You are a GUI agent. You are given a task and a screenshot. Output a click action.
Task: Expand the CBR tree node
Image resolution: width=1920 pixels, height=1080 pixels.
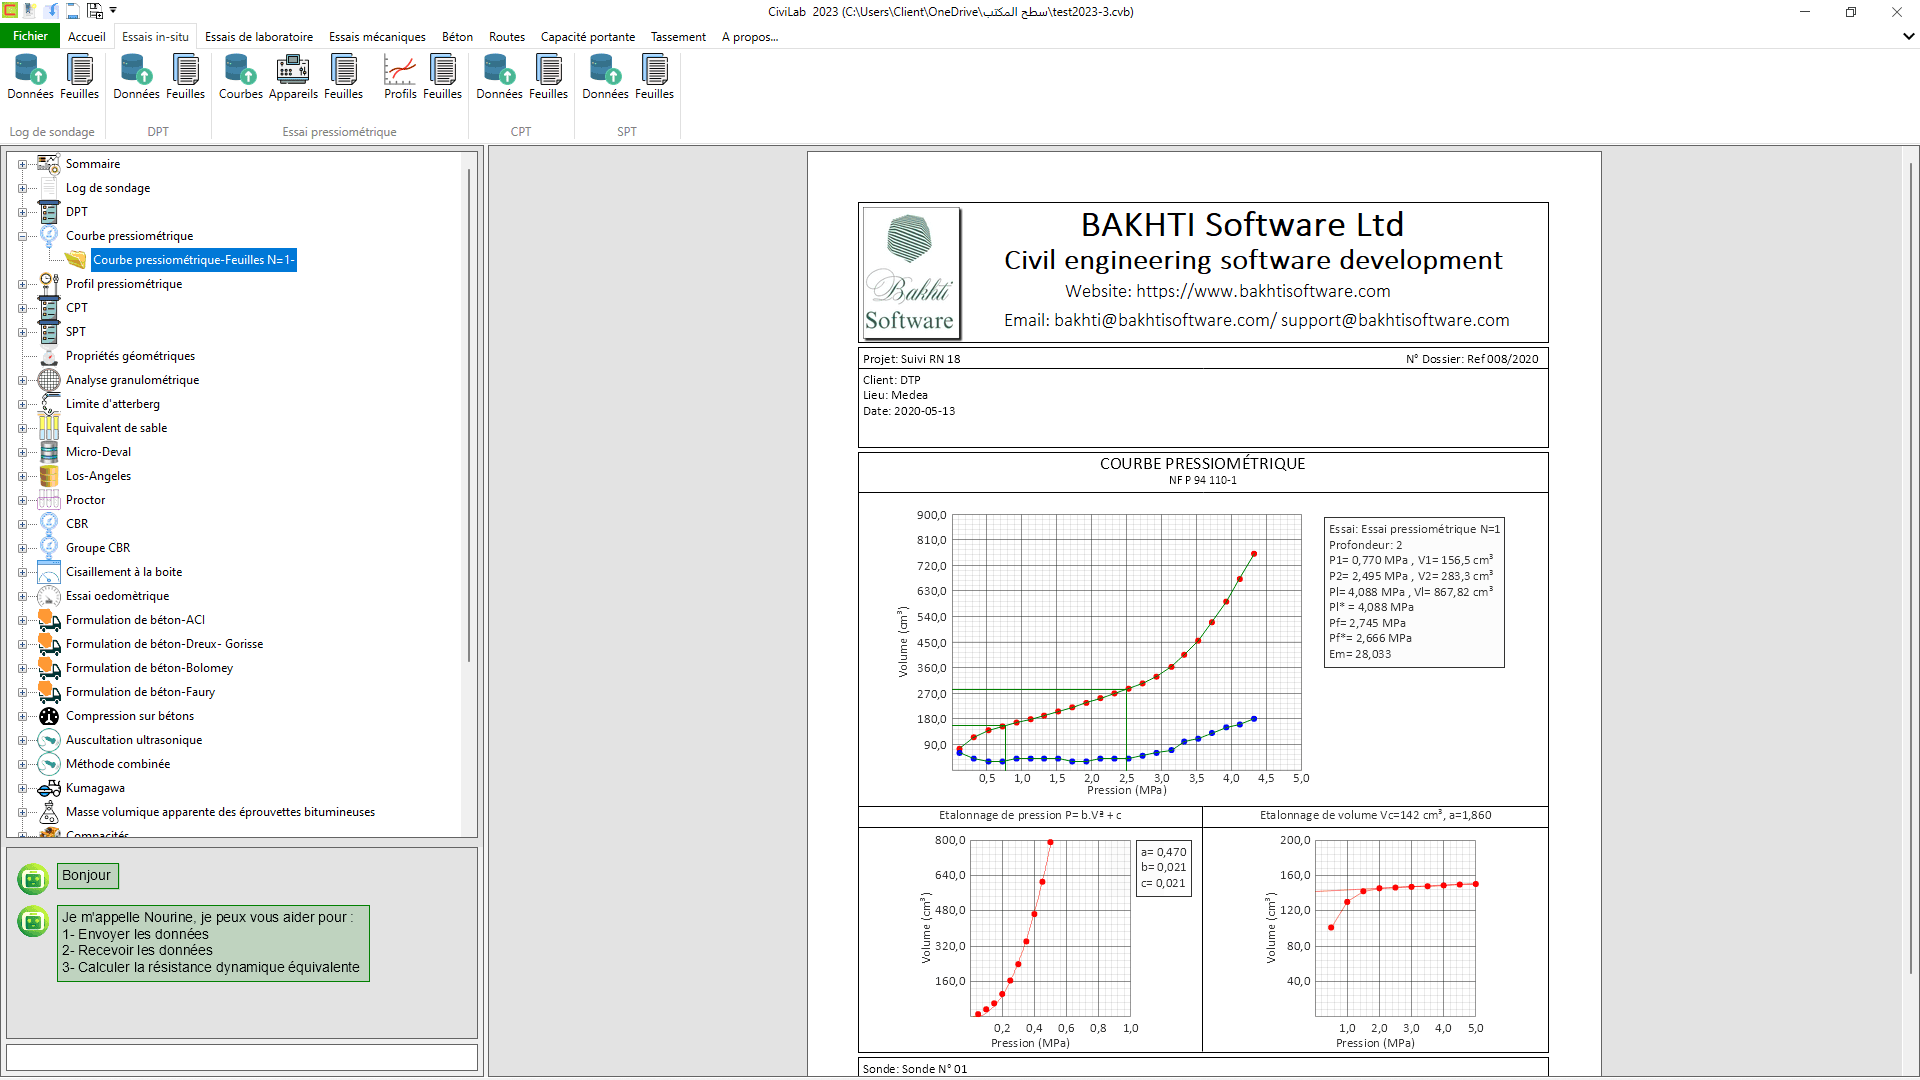pyautogui.click(x=22, y=524)
